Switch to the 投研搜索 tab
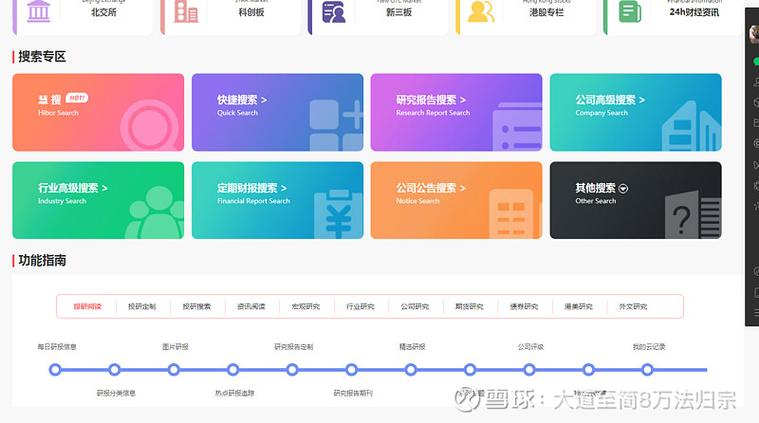Screen dimensions: 759x423 (x=197, y=306)
